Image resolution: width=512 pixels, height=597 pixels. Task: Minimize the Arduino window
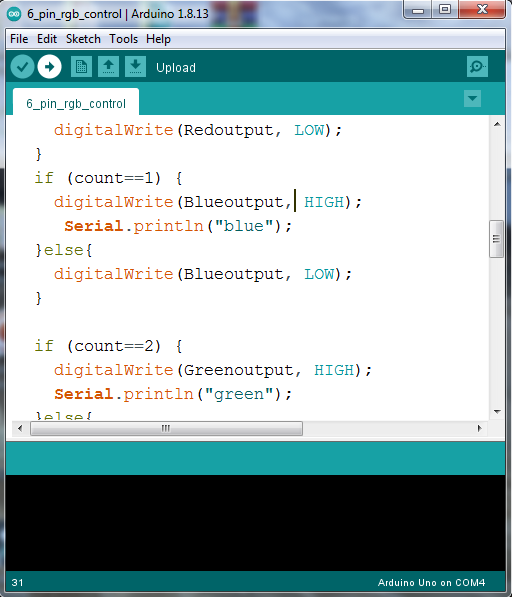pos(418,10)
